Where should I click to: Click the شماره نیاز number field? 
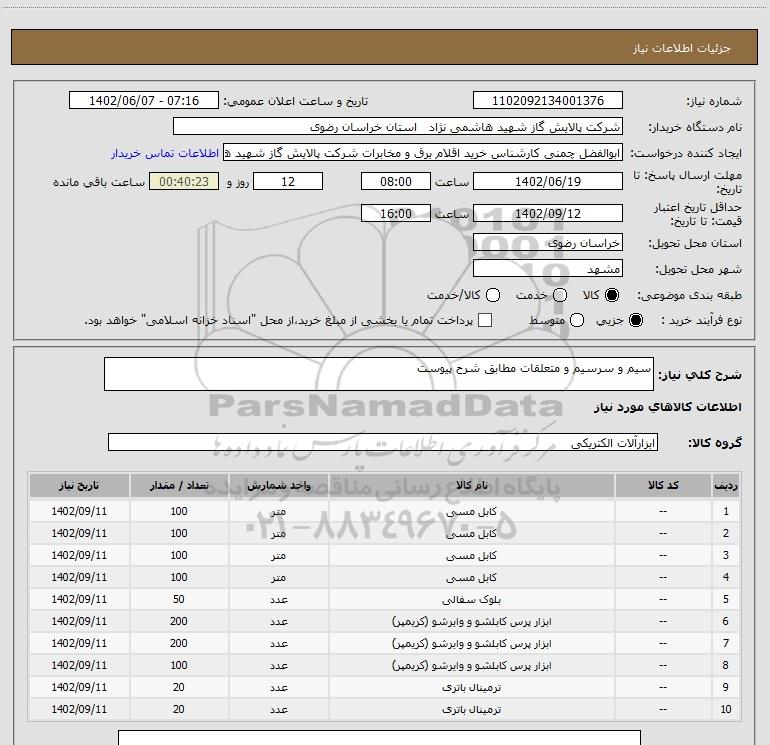547,101
